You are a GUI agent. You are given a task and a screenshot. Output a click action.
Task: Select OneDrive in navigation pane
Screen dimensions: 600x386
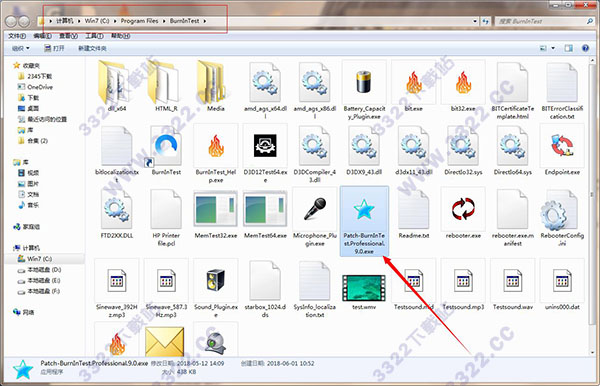tap(35, 87)
